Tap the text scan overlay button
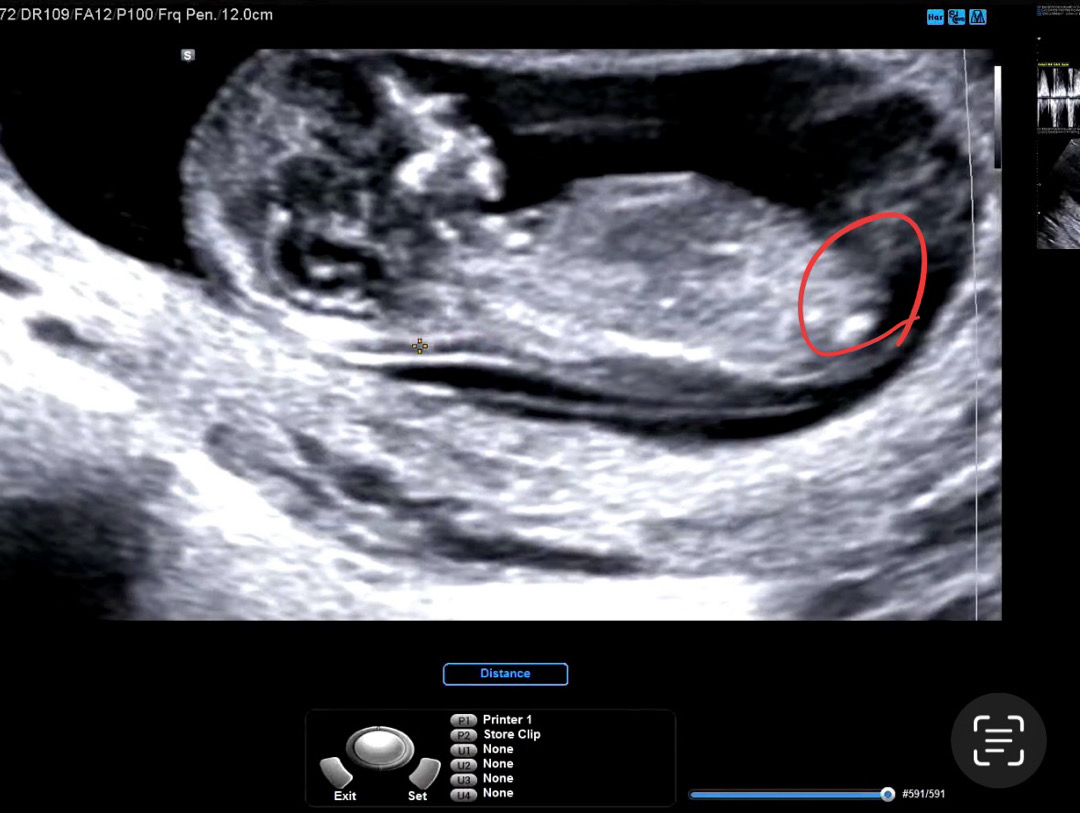The height and width of the screenshot is (813, 1080). tap(998, 741)
